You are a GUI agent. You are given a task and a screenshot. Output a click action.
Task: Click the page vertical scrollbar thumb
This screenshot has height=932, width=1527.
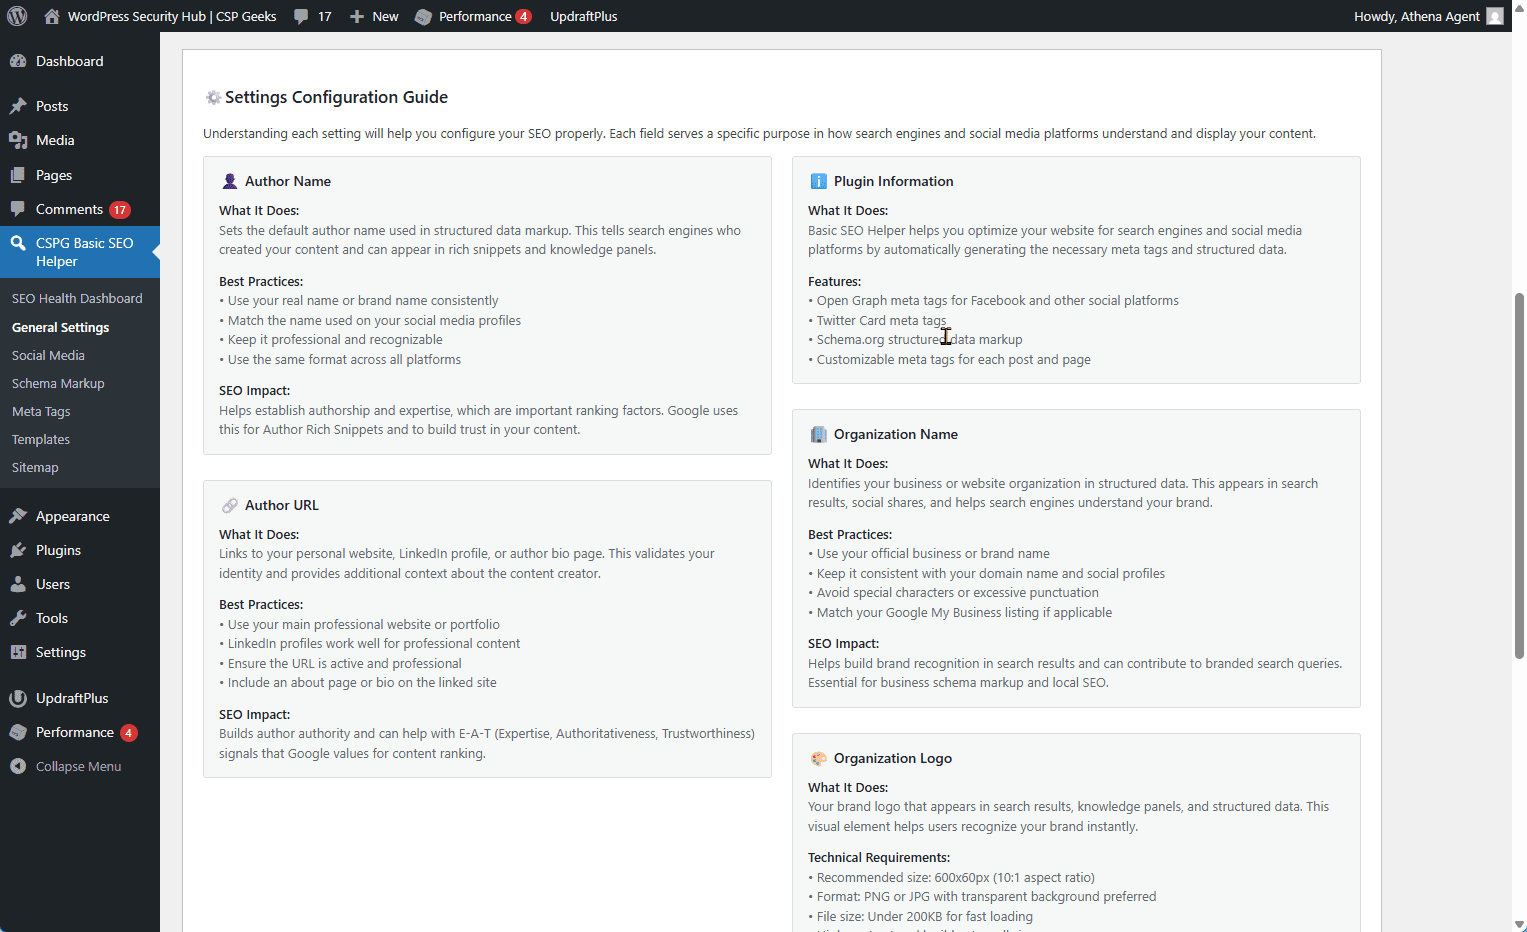1519,475
